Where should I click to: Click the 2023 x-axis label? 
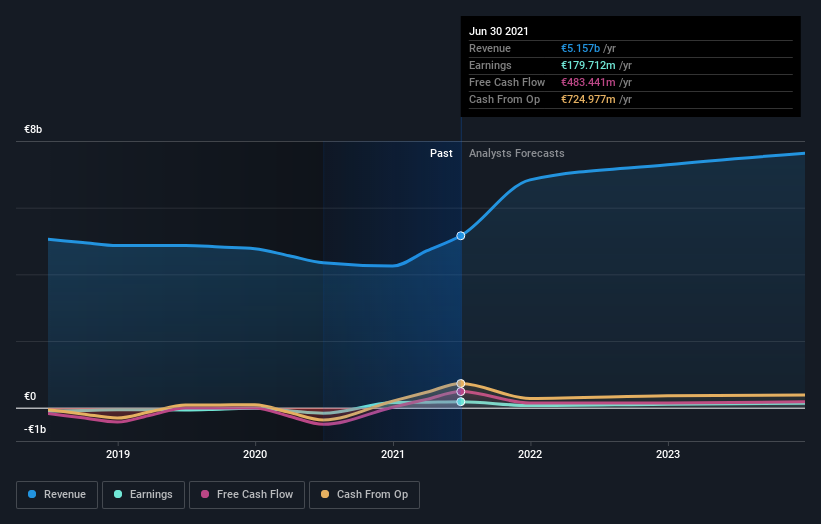point(668,454)
